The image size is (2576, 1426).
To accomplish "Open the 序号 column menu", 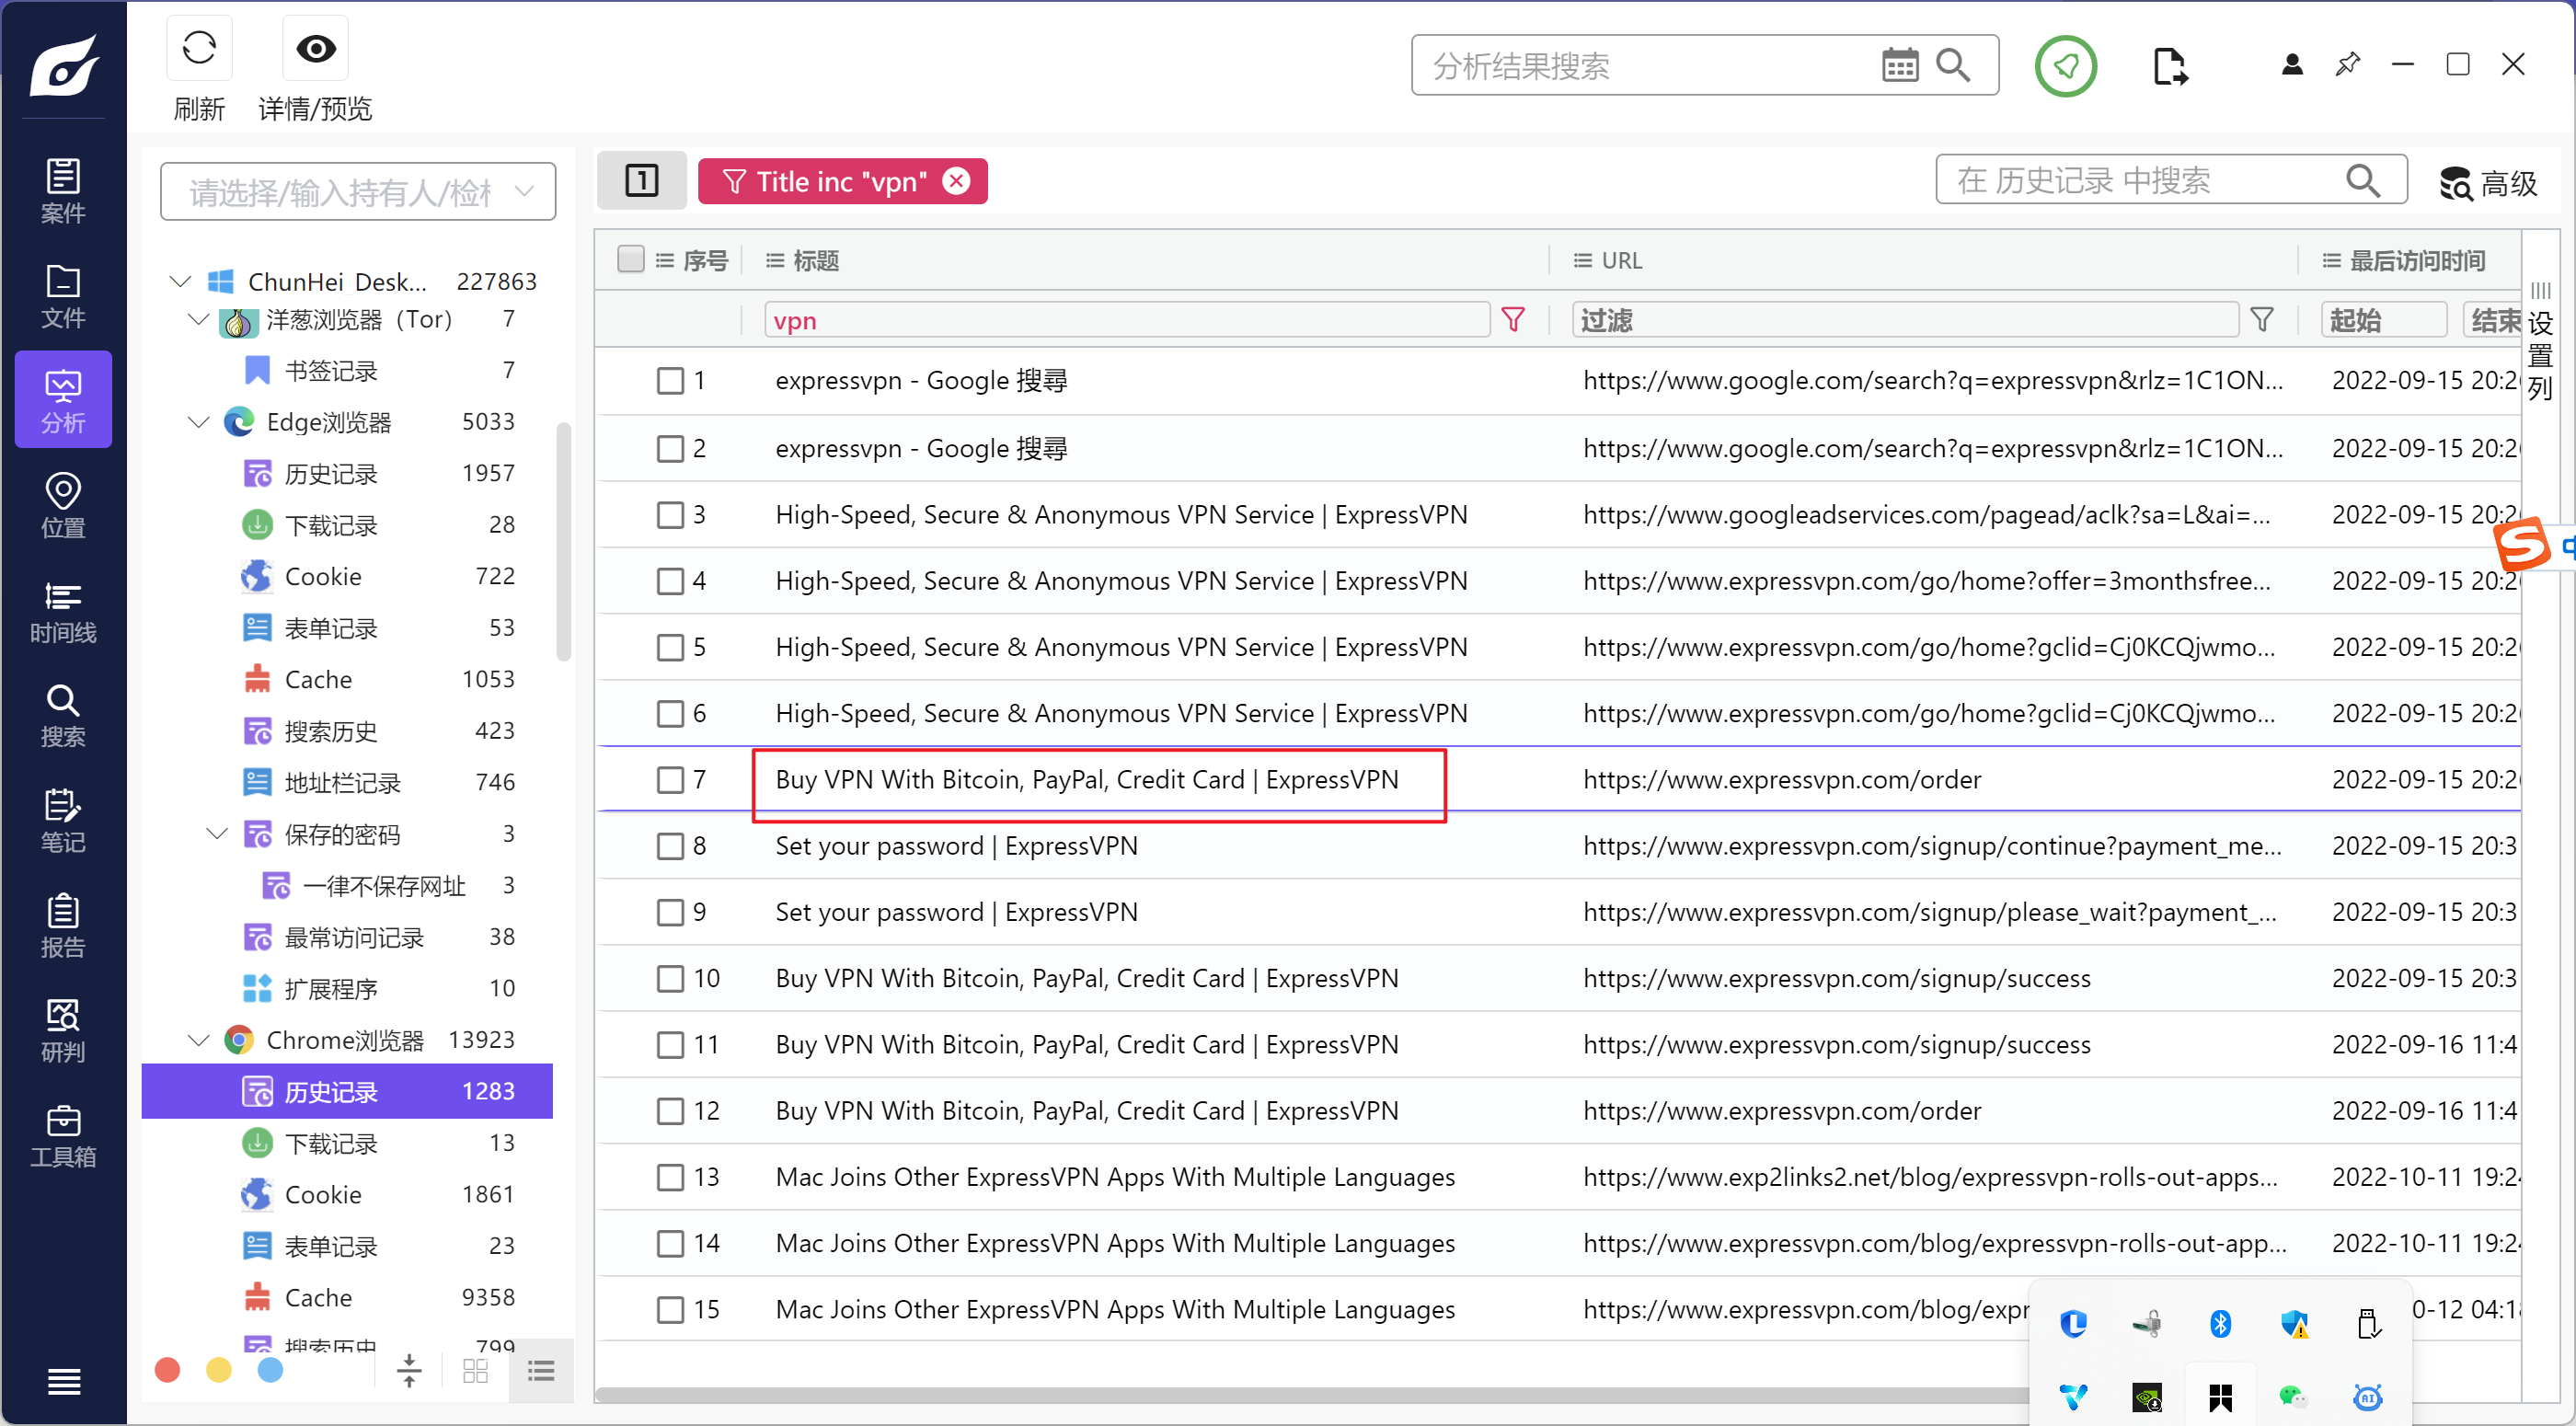I will point(664,260).
